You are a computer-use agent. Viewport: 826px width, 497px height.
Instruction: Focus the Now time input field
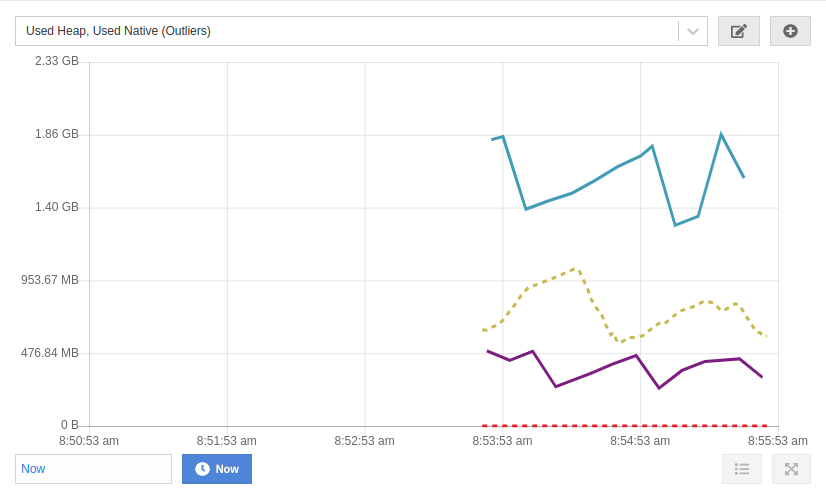tap(94, 469)
